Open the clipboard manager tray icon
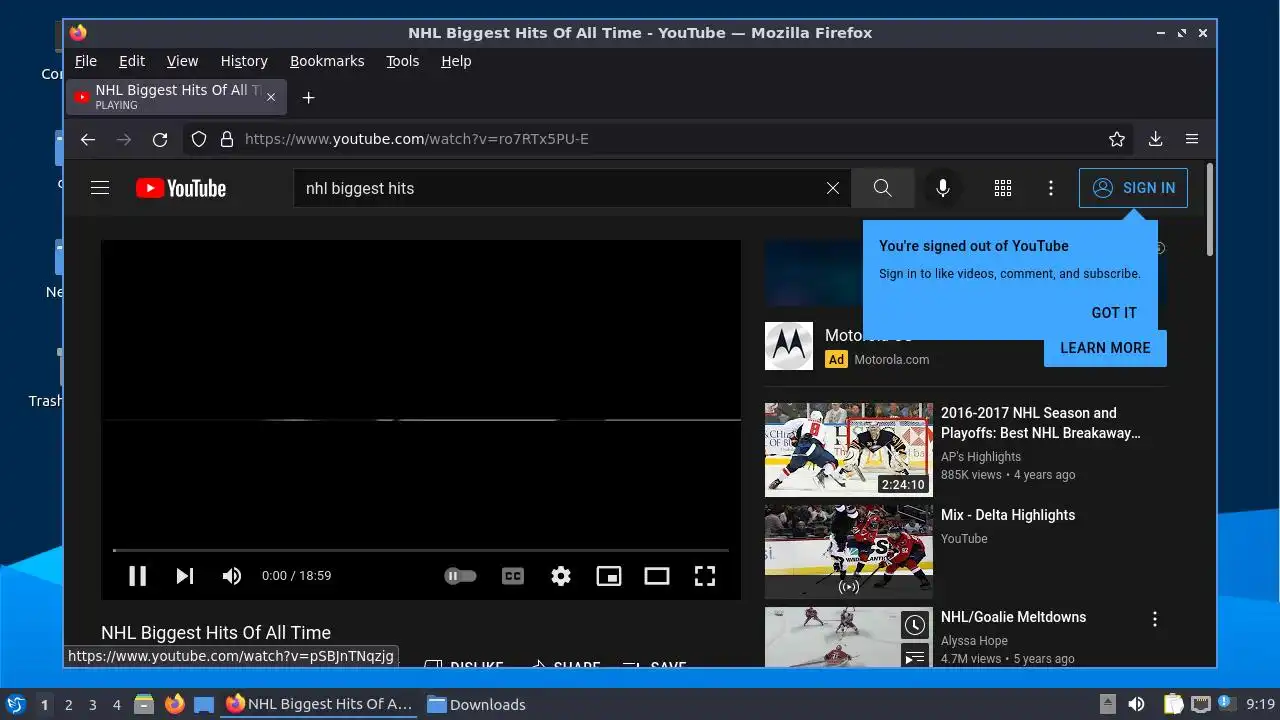The image size is (1280, 720). [x=1172, y=704]
